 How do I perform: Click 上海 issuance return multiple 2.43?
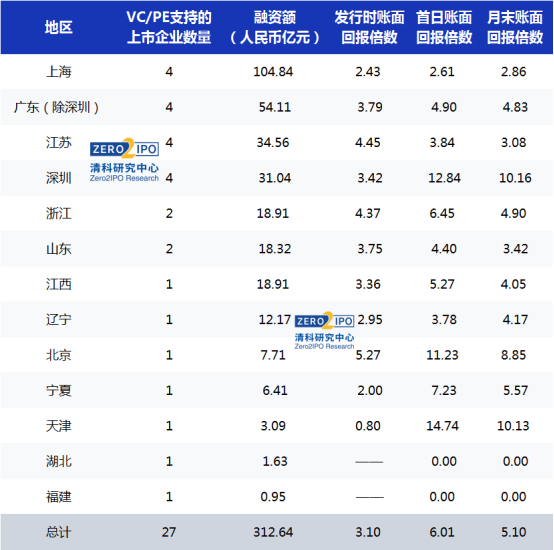[368, 72]
